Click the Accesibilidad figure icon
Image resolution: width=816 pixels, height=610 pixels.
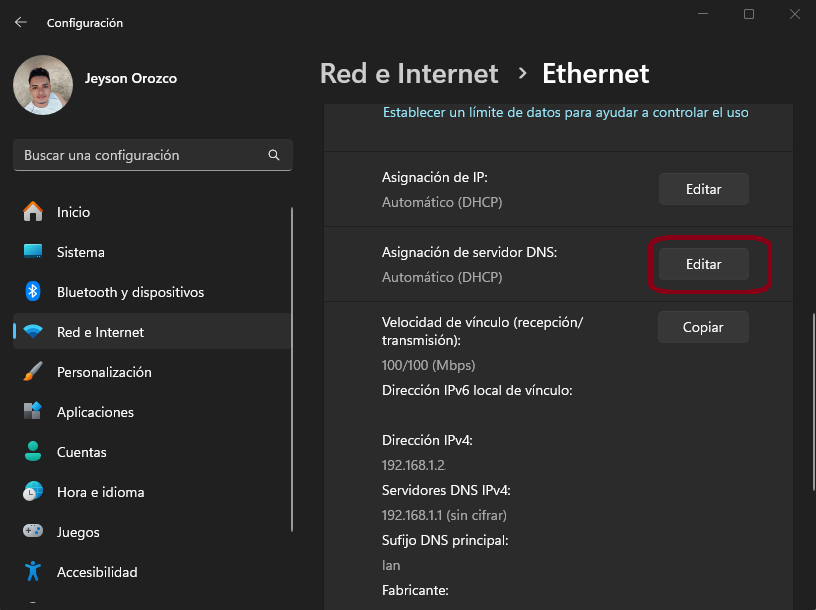pos(33,572)
